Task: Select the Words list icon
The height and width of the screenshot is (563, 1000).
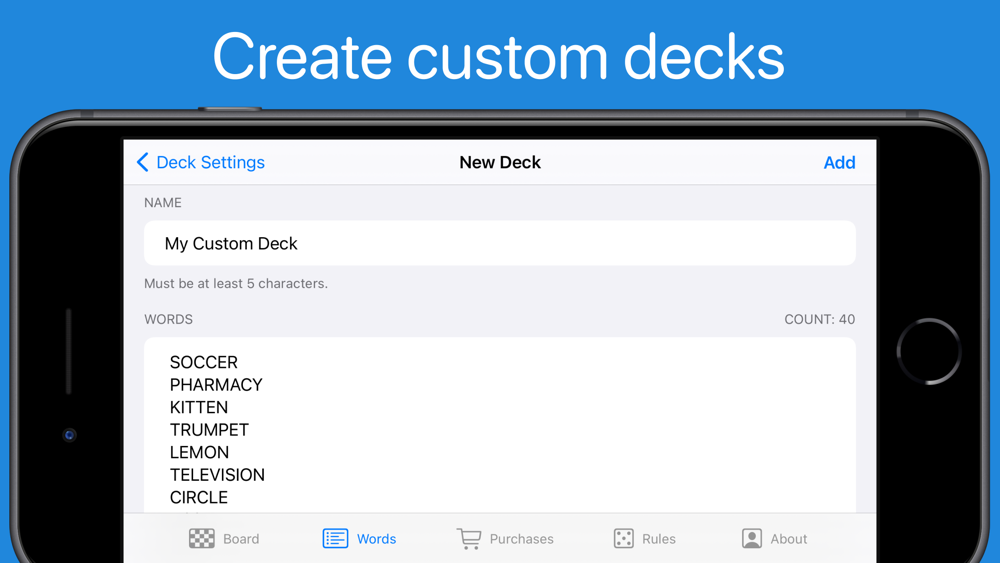Action: (335, 538)
